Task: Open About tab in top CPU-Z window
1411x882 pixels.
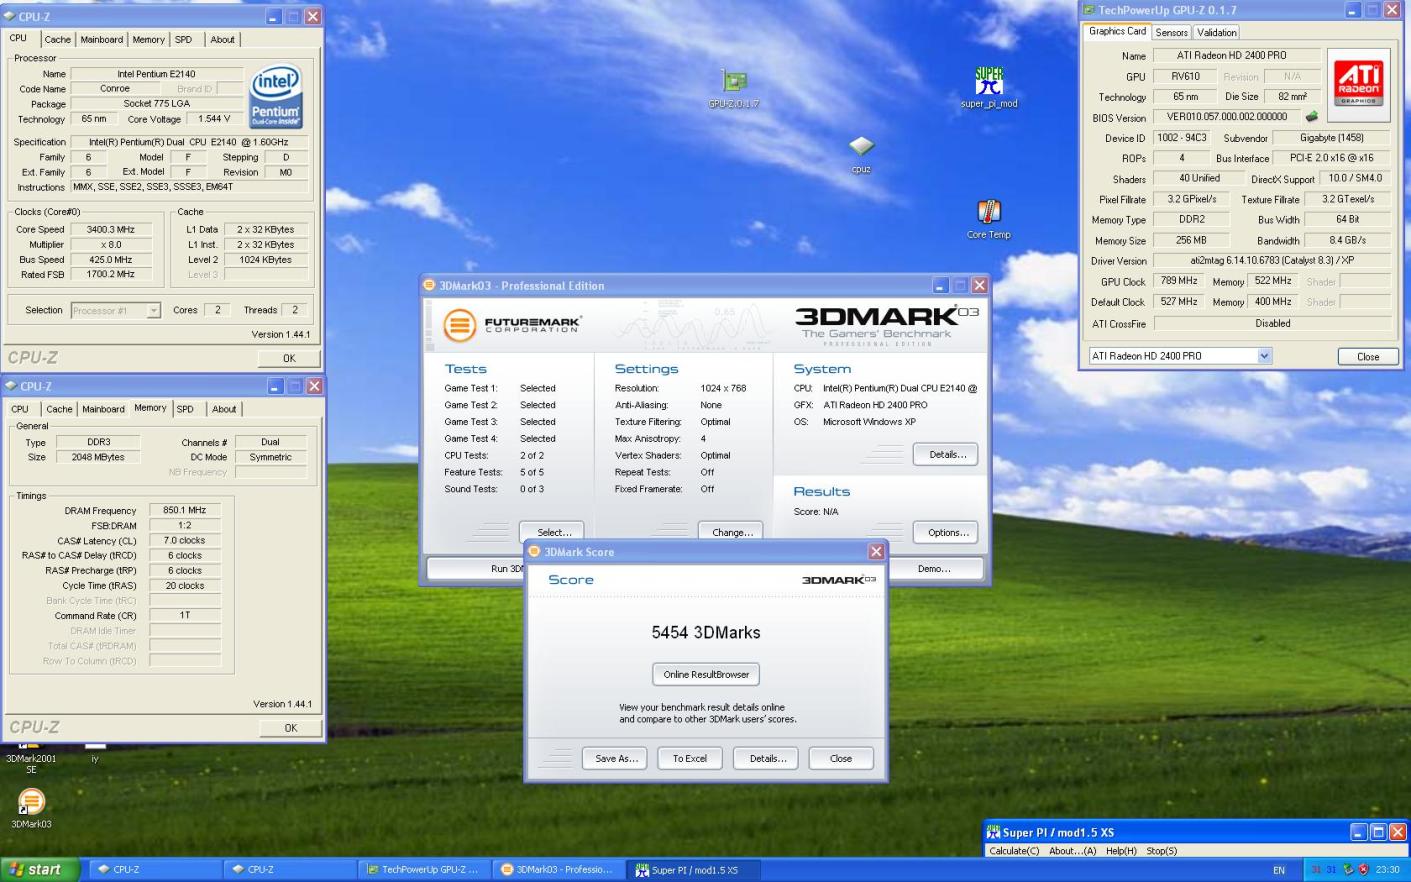Action: pyautogui.click(x=222, y=40)
